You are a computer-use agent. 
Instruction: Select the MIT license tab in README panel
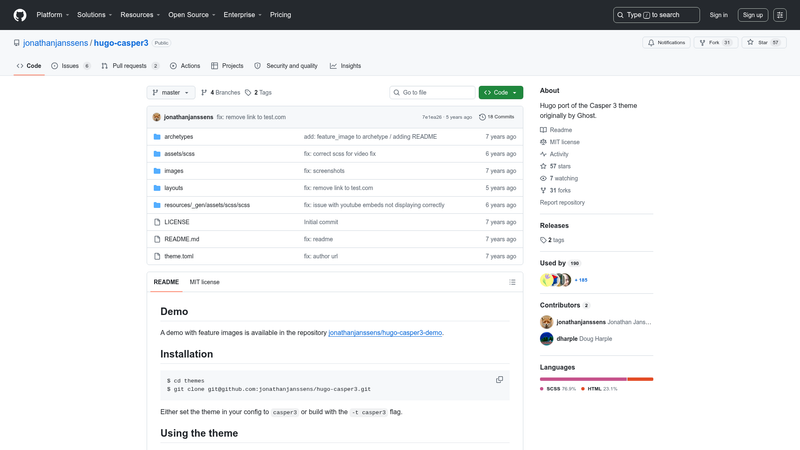tap(205, 282)
